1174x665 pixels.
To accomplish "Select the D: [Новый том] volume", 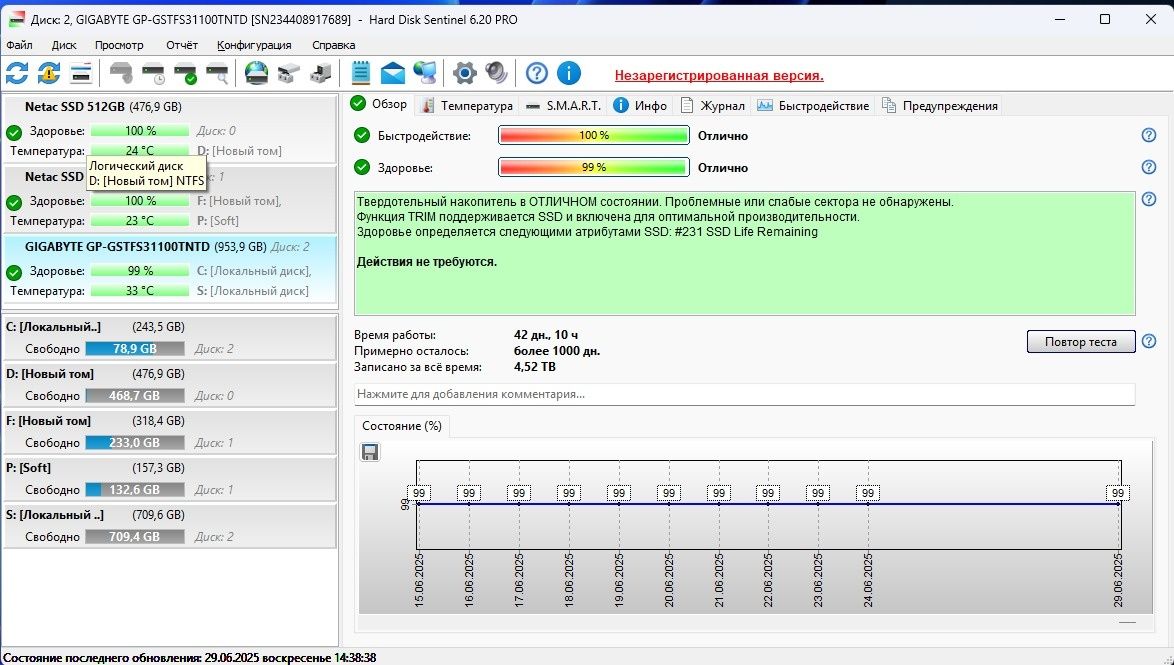I will coord(171,385).
